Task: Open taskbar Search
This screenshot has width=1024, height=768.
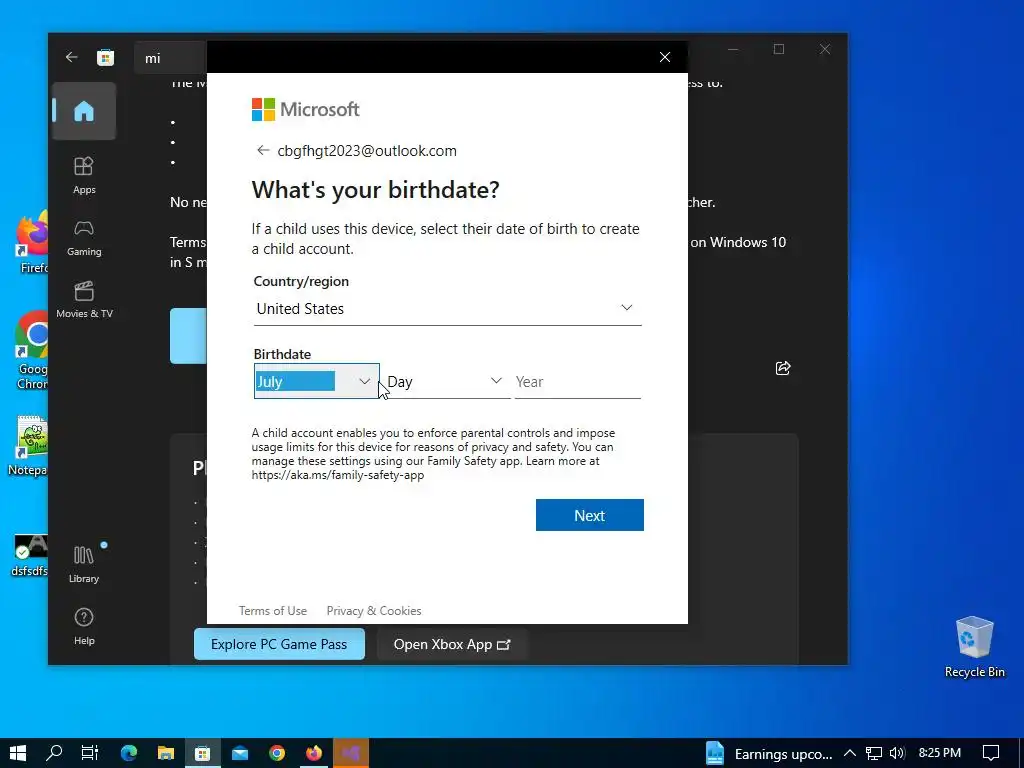Action: 54,753
